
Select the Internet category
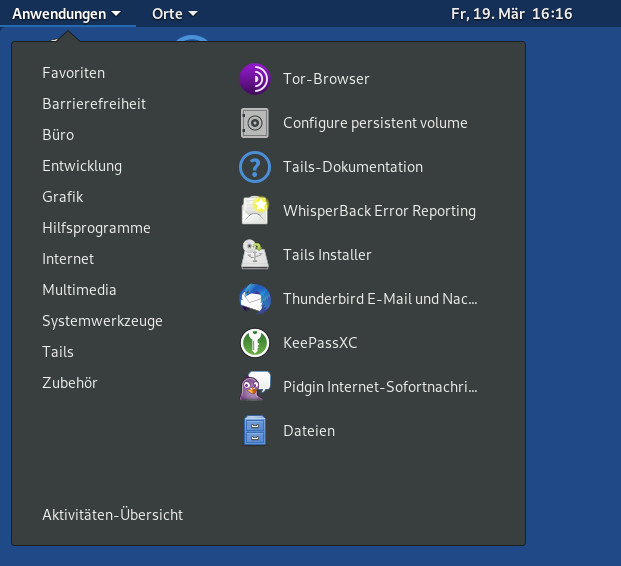click(x=68, y=259)
